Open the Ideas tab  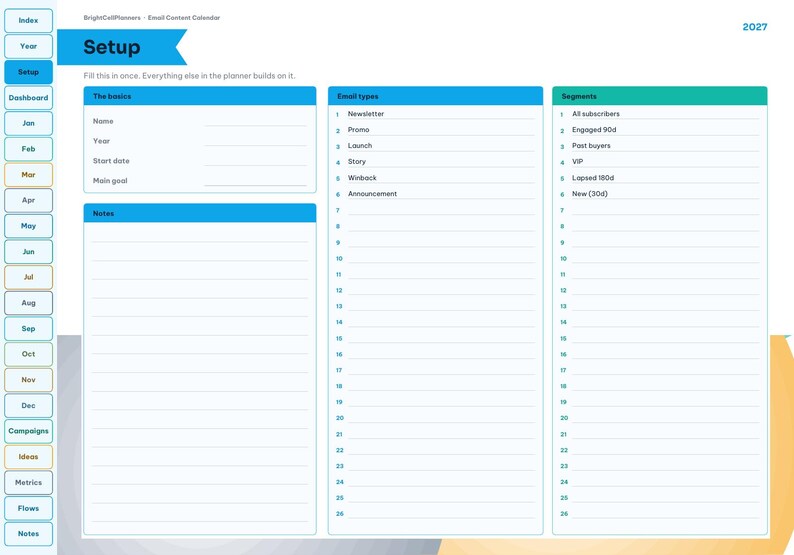pyautogui.click(x=28, y=457)
